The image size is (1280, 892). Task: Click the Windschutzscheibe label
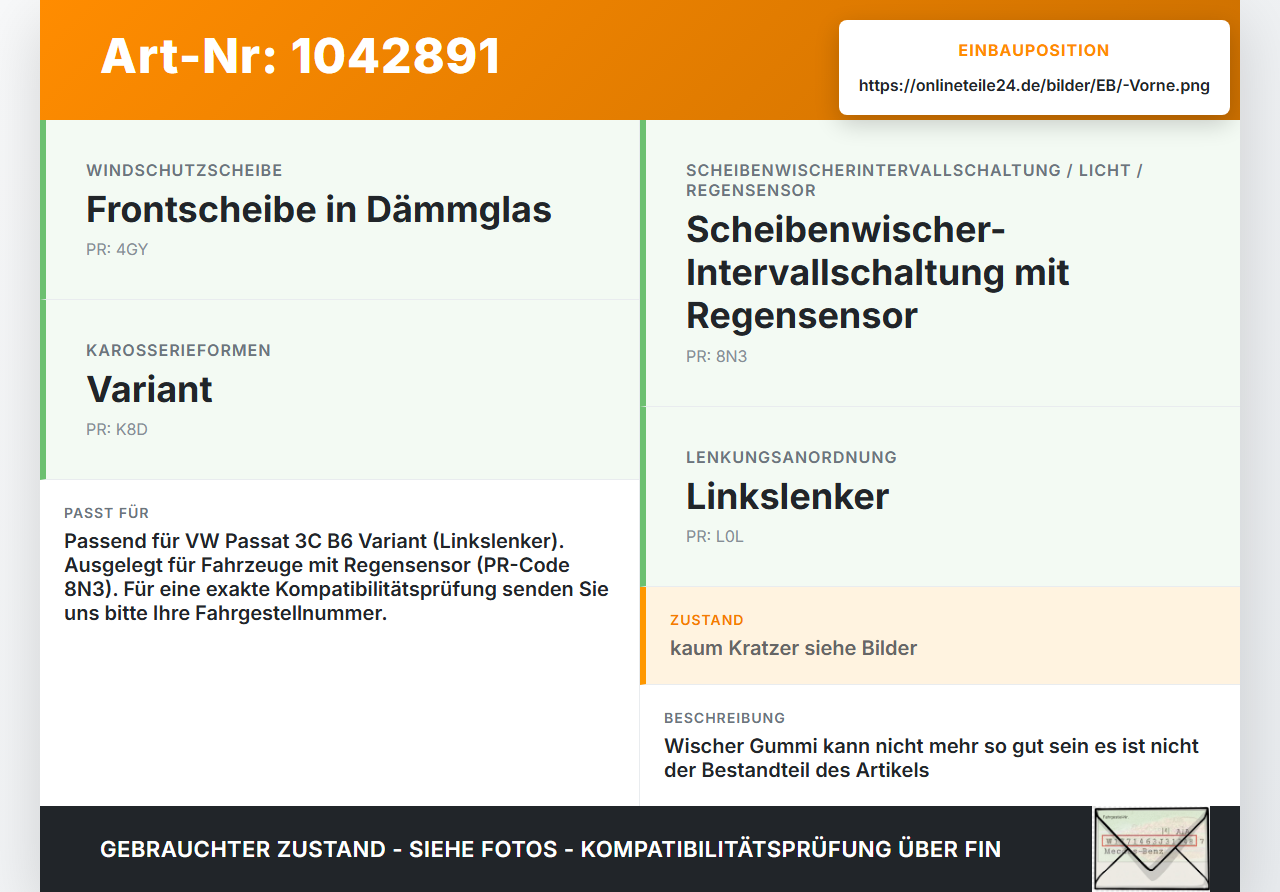coord(184,171)
